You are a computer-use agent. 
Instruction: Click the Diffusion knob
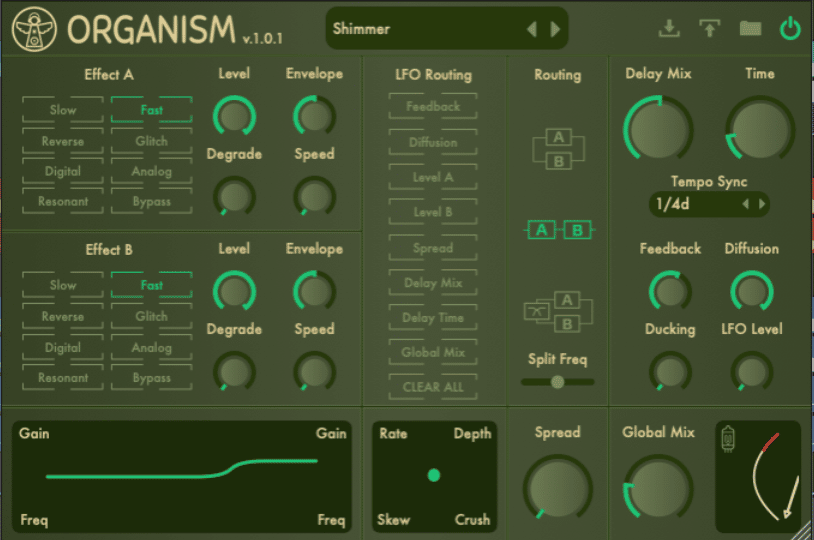click(x=752, y=291)
